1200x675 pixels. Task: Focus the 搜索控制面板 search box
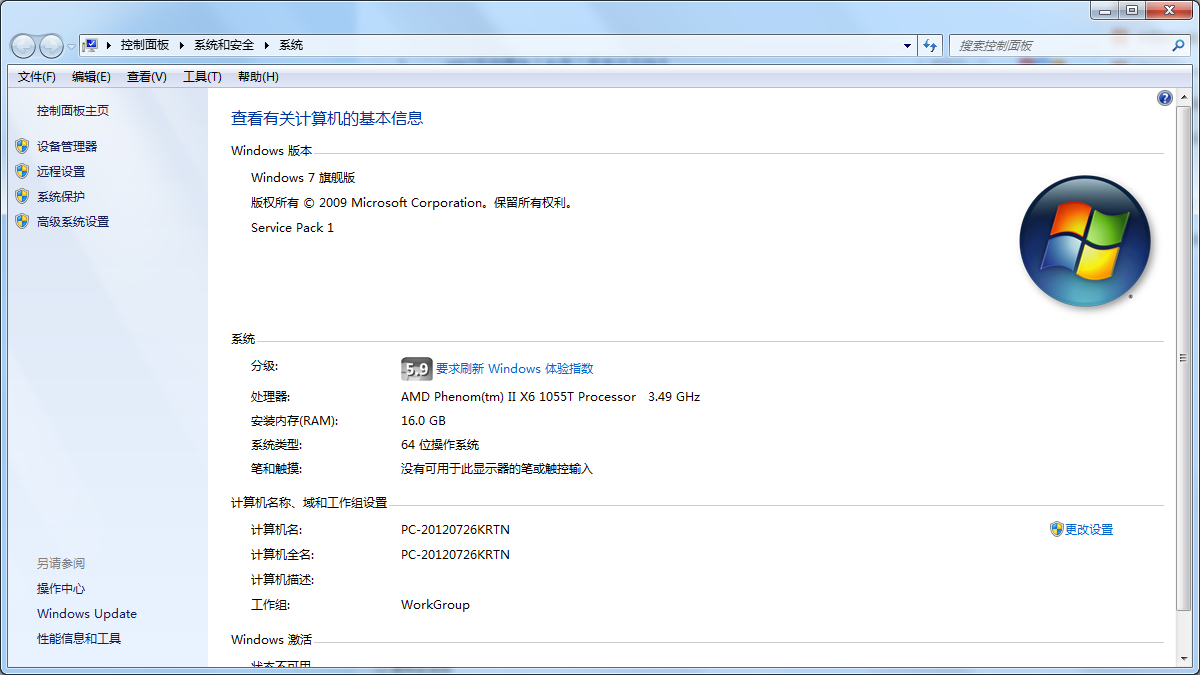(1059, 45)
